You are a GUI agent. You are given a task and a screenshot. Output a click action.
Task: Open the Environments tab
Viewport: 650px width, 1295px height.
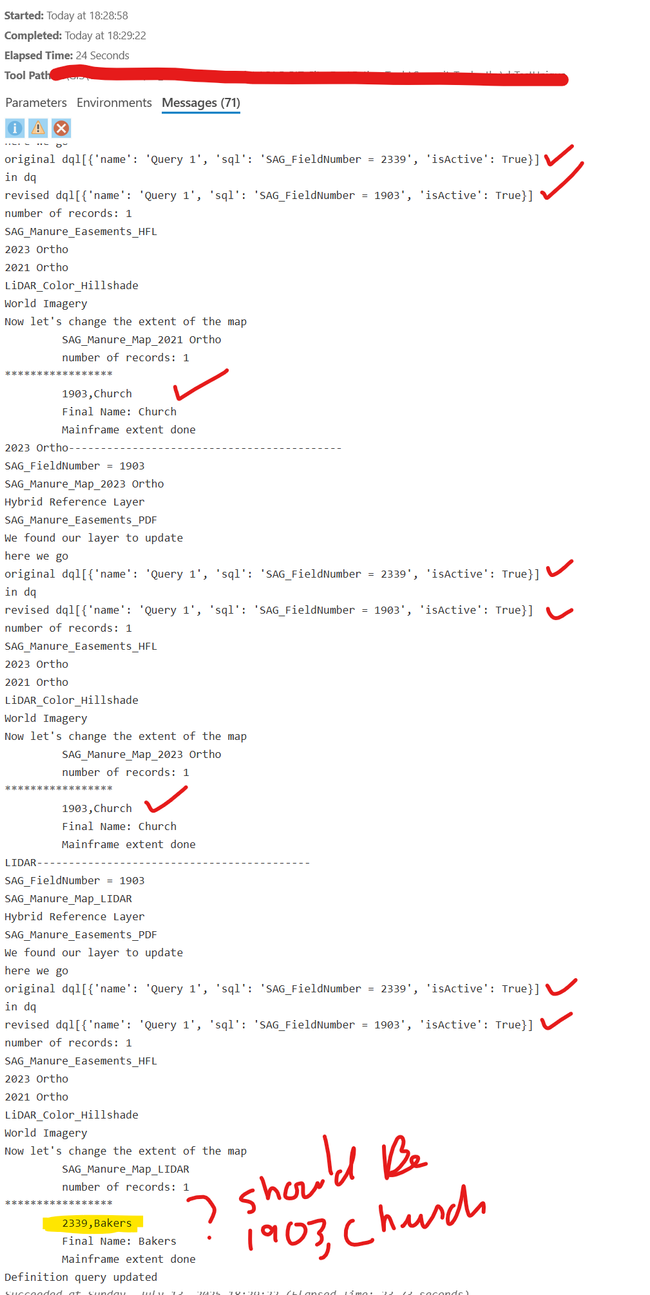coord(114,103)
